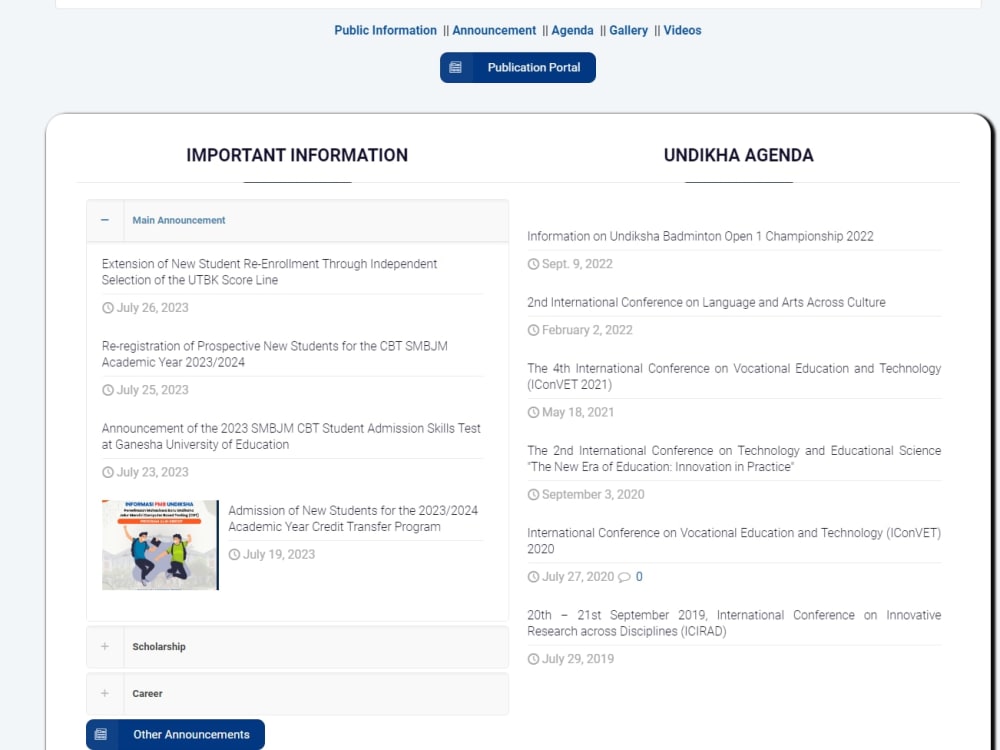The height and width of the screenshot is (750, 1000).
Task: Click the comment bubble icon on IConVET 2020
Action: [624, 577]
